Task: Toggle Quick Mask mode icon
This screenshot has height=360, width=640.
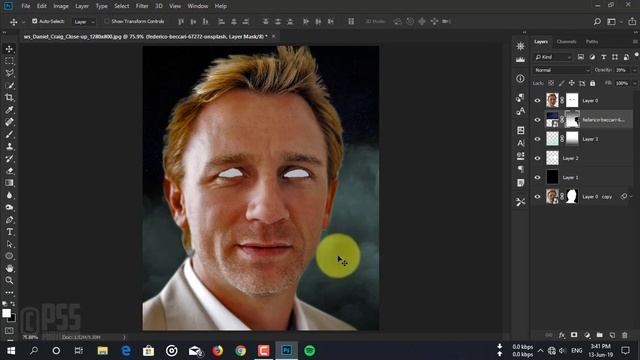Action: click(9, 330)
